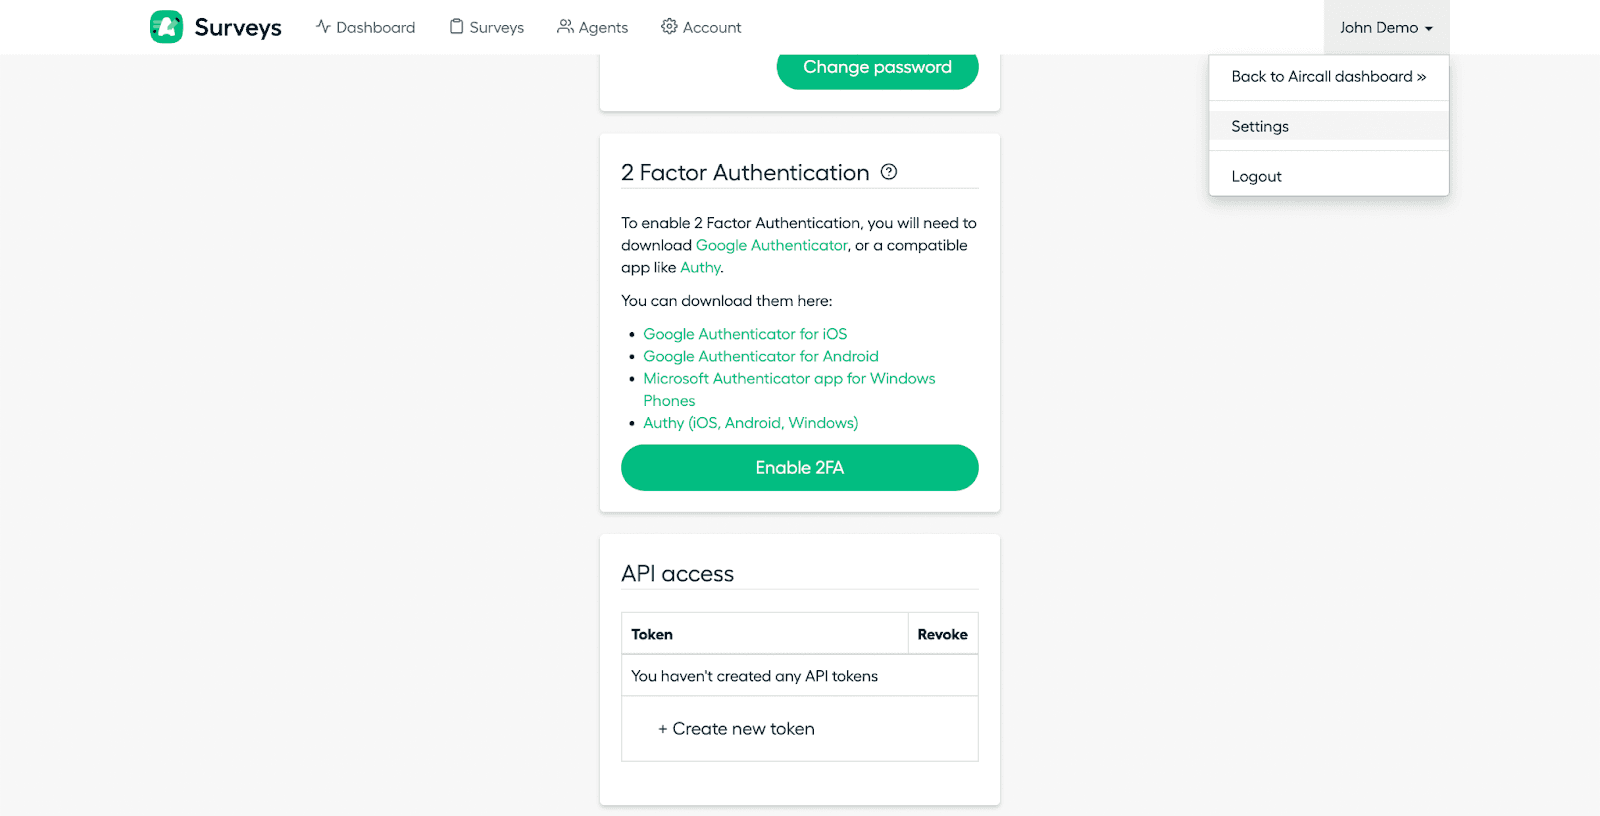Open Google Authenticator for Android link
Viewport: 1600px width, 816px height.
761,356
